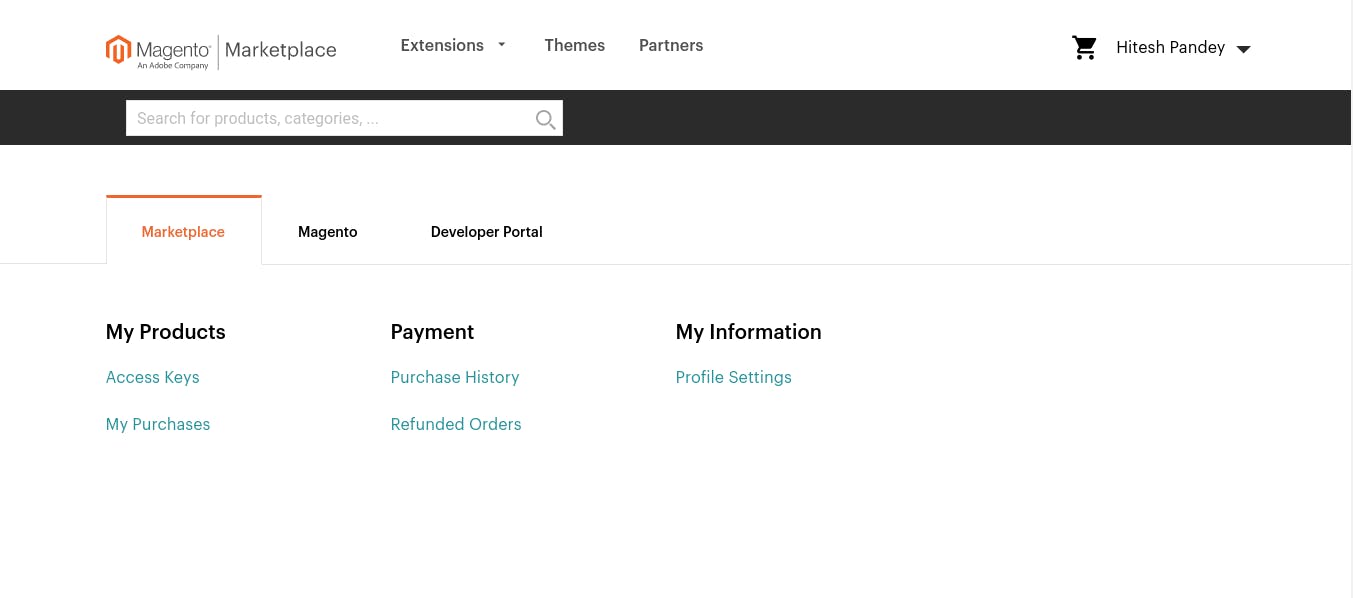Switch to the Magento tab

328,232
